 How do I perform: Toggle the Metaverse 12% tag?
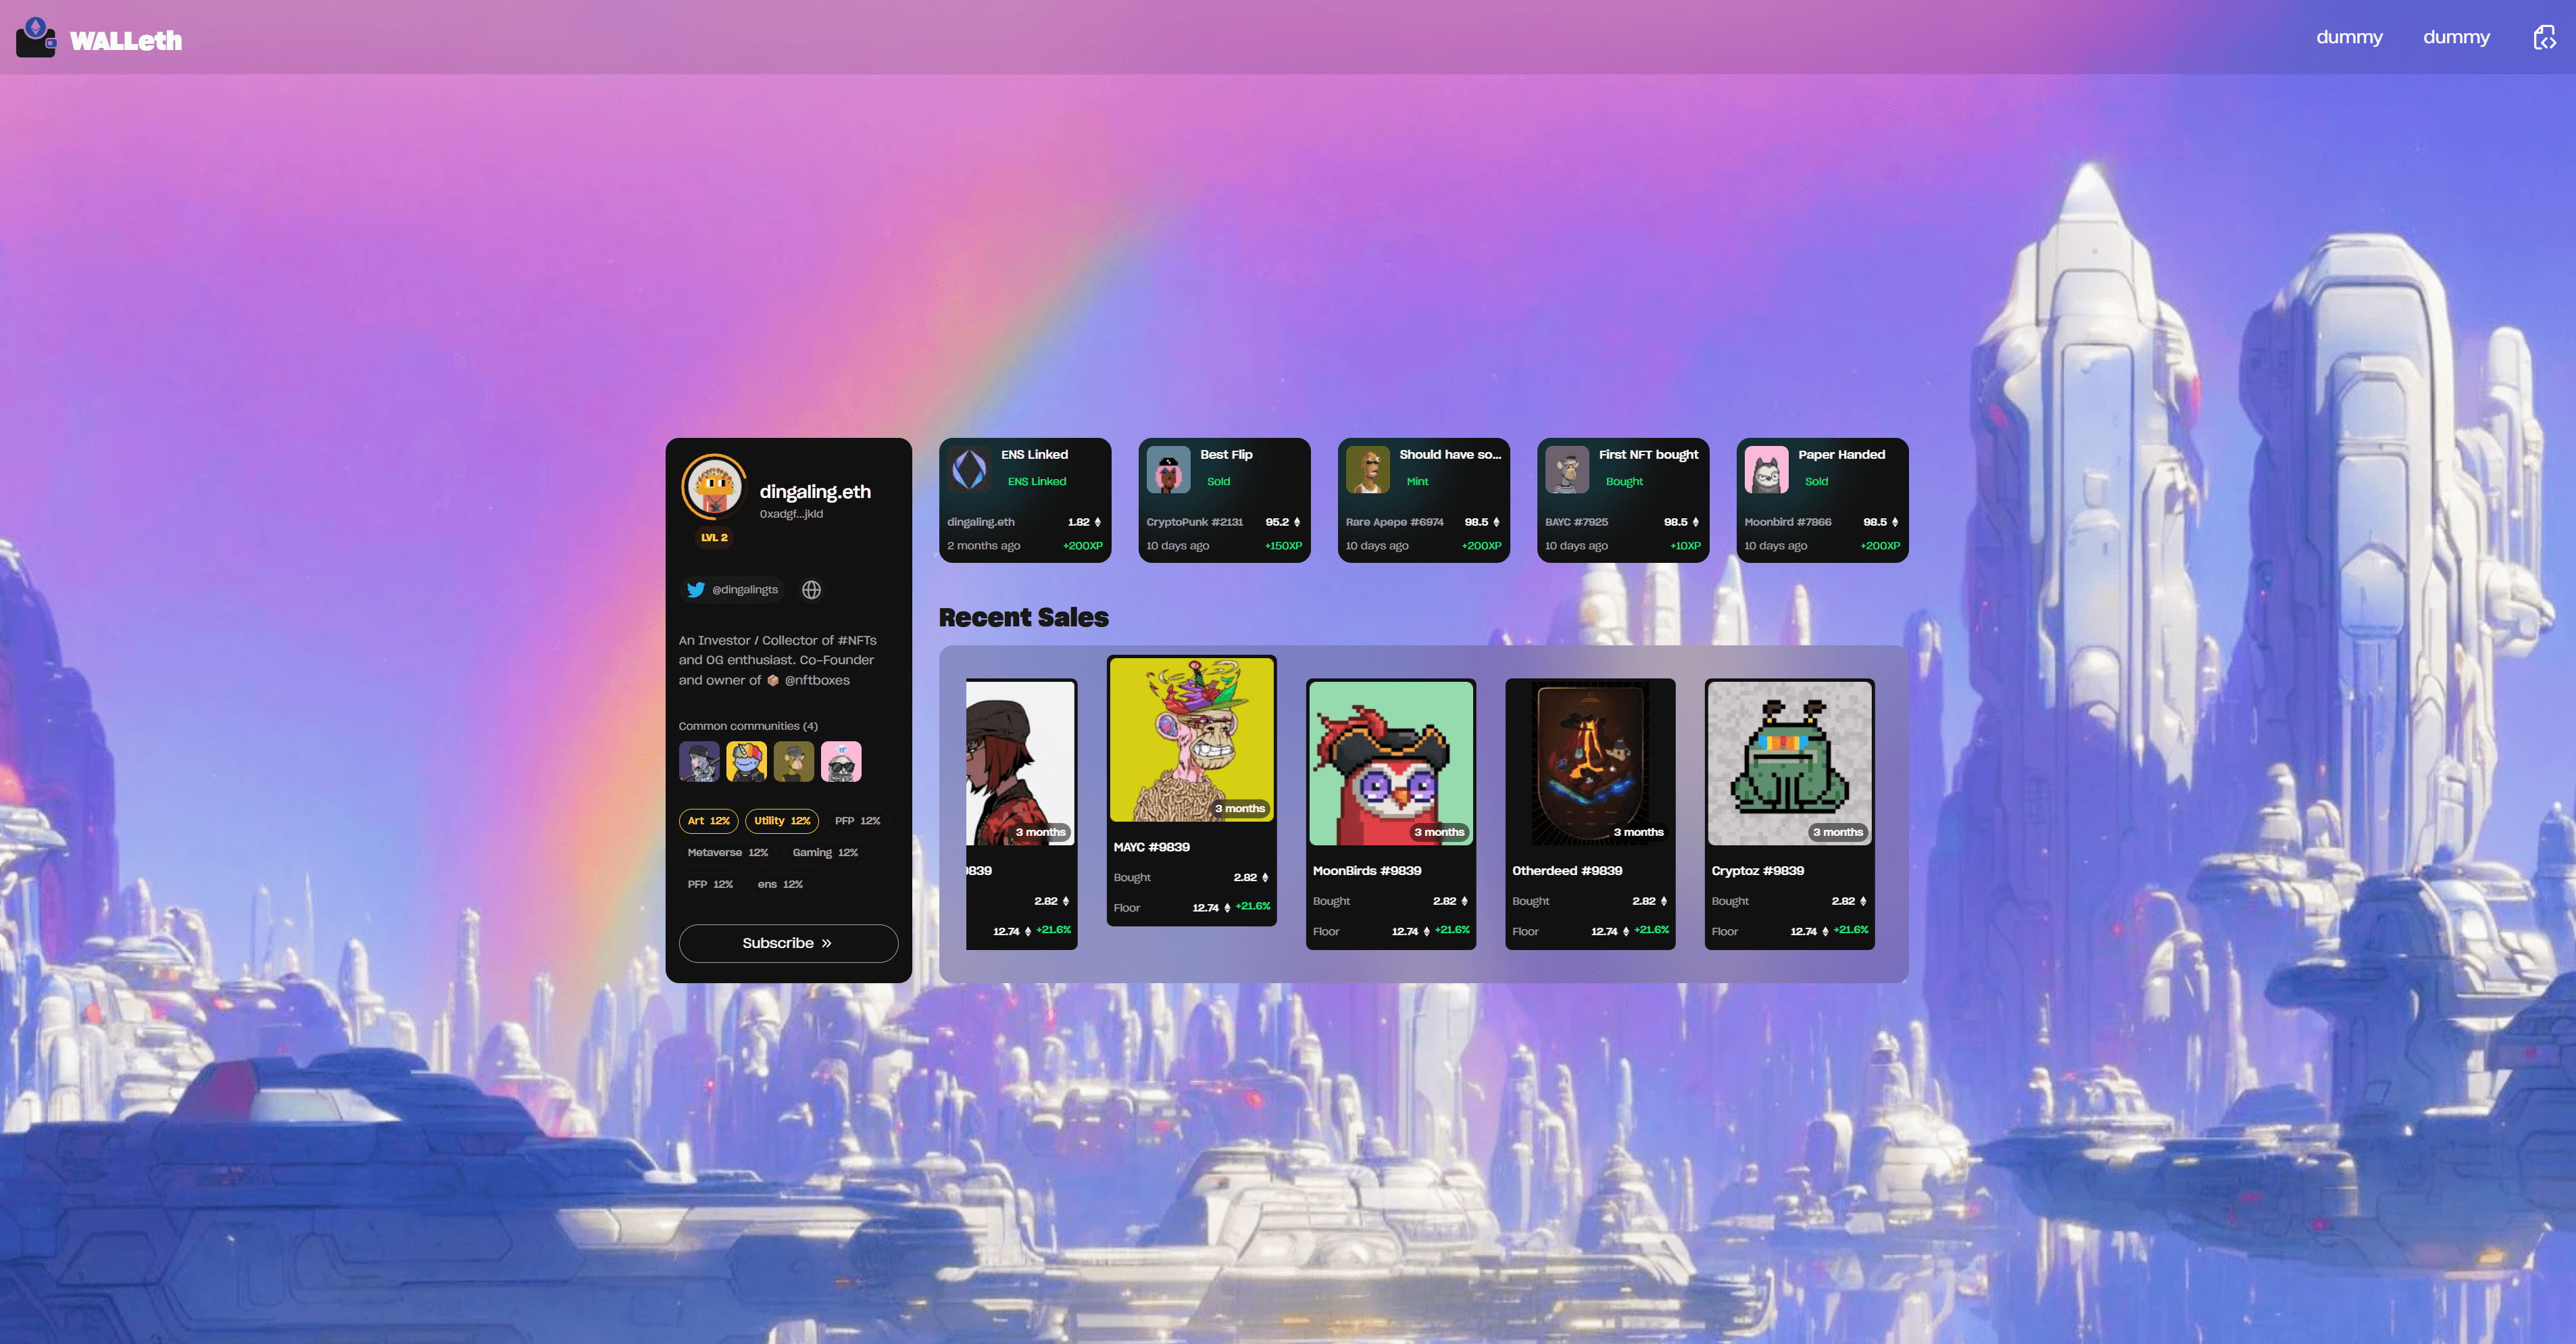(727, 853)
